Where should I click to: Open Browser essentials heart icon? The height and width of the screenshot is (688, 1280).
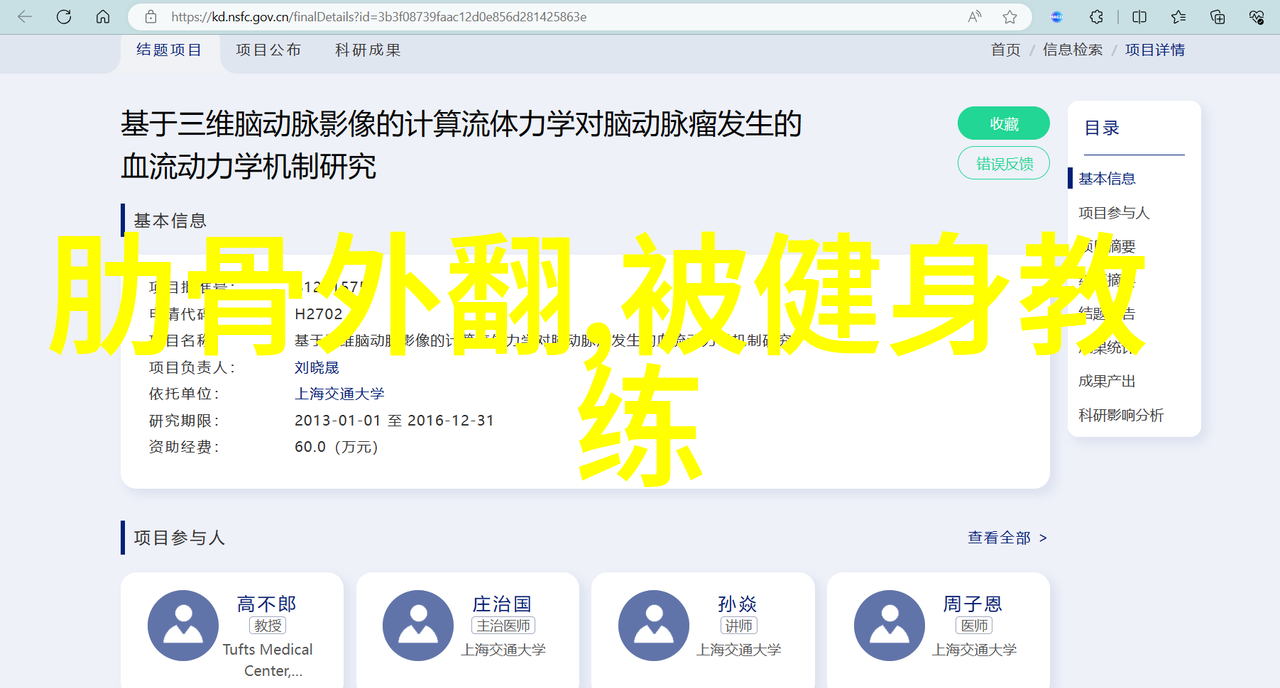(1257, 17)
